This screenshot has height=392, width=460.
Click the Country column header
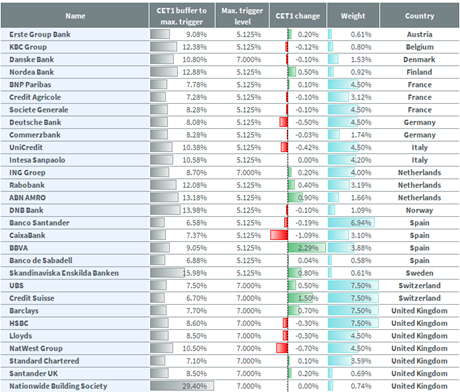[419, 16]
